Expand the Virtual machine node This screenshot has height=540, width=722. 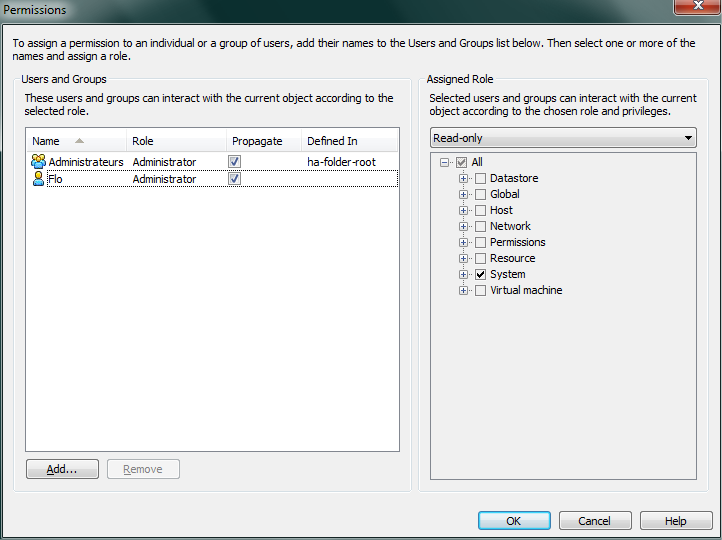coord(463,290)
